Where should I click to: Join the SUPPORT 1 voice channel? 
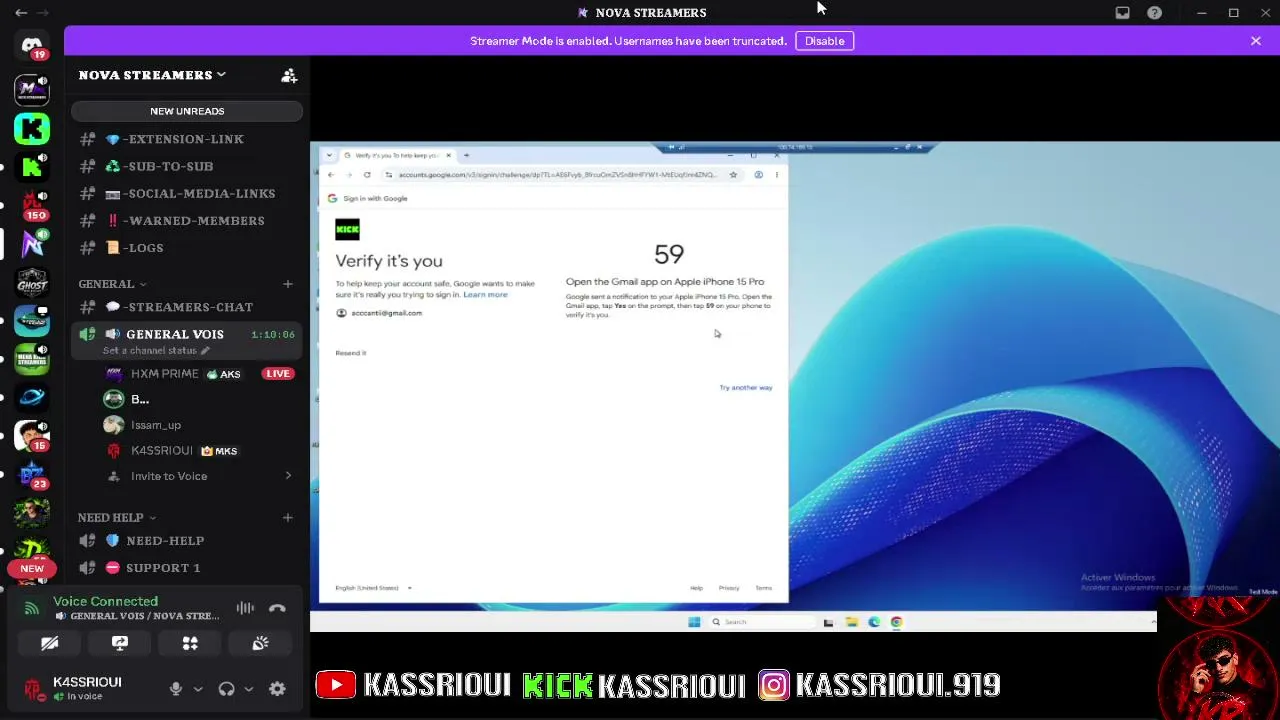[x=186, y=567]
